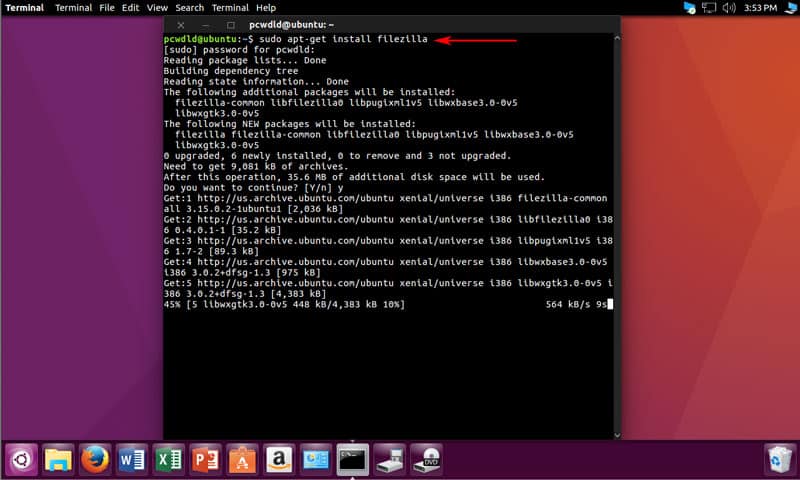800x480 pixels.
Task: Click the '[sudo] password for pcwdld:' line
Action: coord(239,49)
